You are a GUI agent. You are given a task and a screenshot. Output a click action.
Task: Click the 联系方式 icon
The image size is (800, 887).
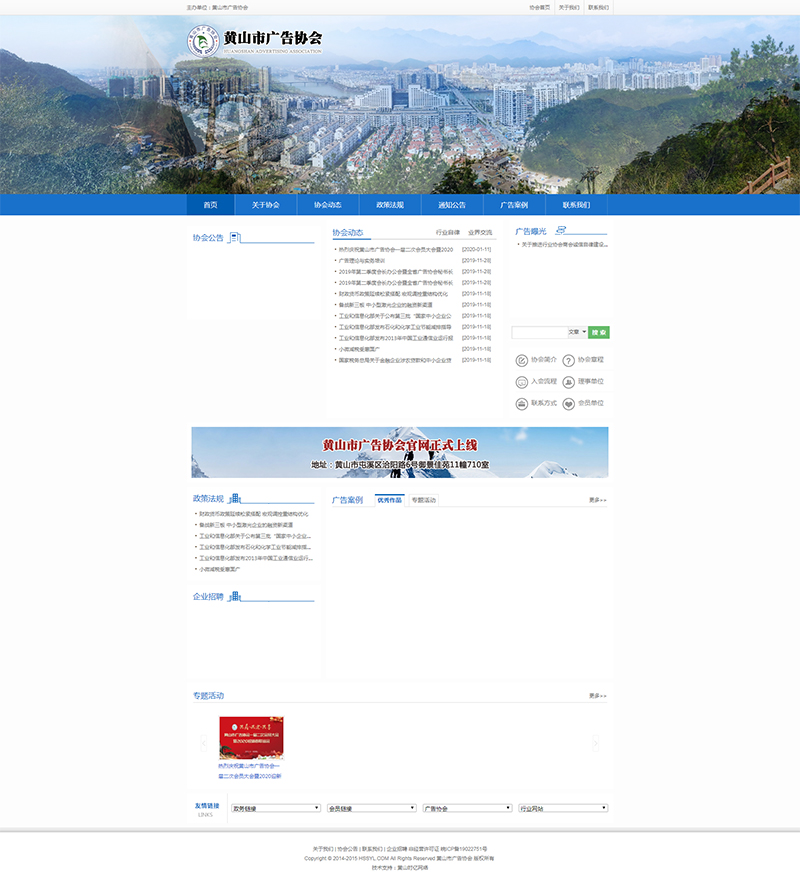pyautogui.click(x=521, y=404)
